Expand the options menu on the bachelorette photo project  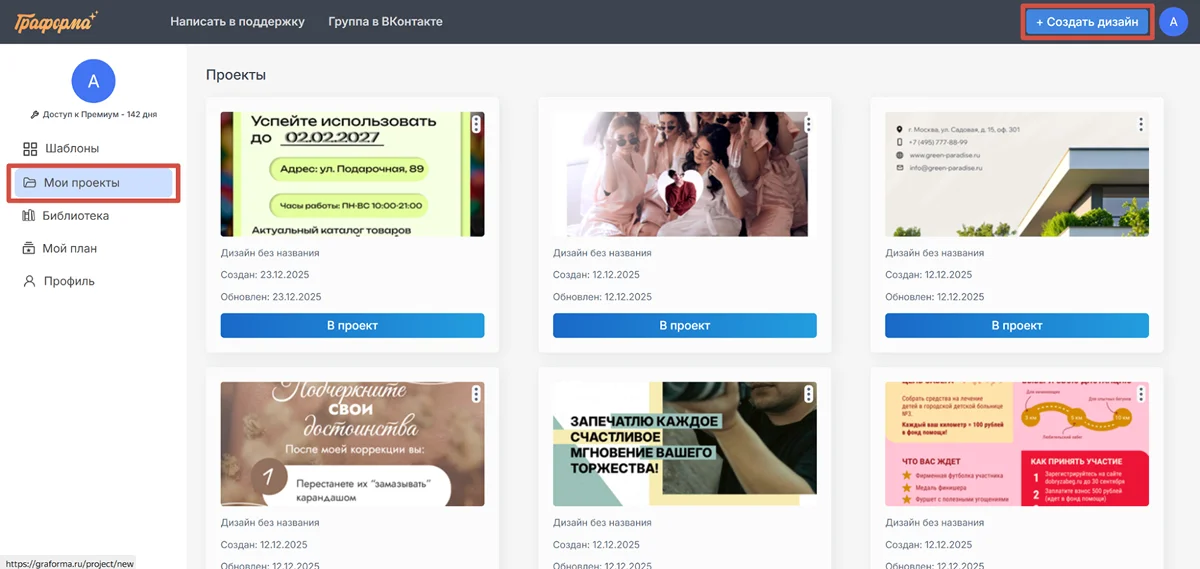(x=808, y=124)
